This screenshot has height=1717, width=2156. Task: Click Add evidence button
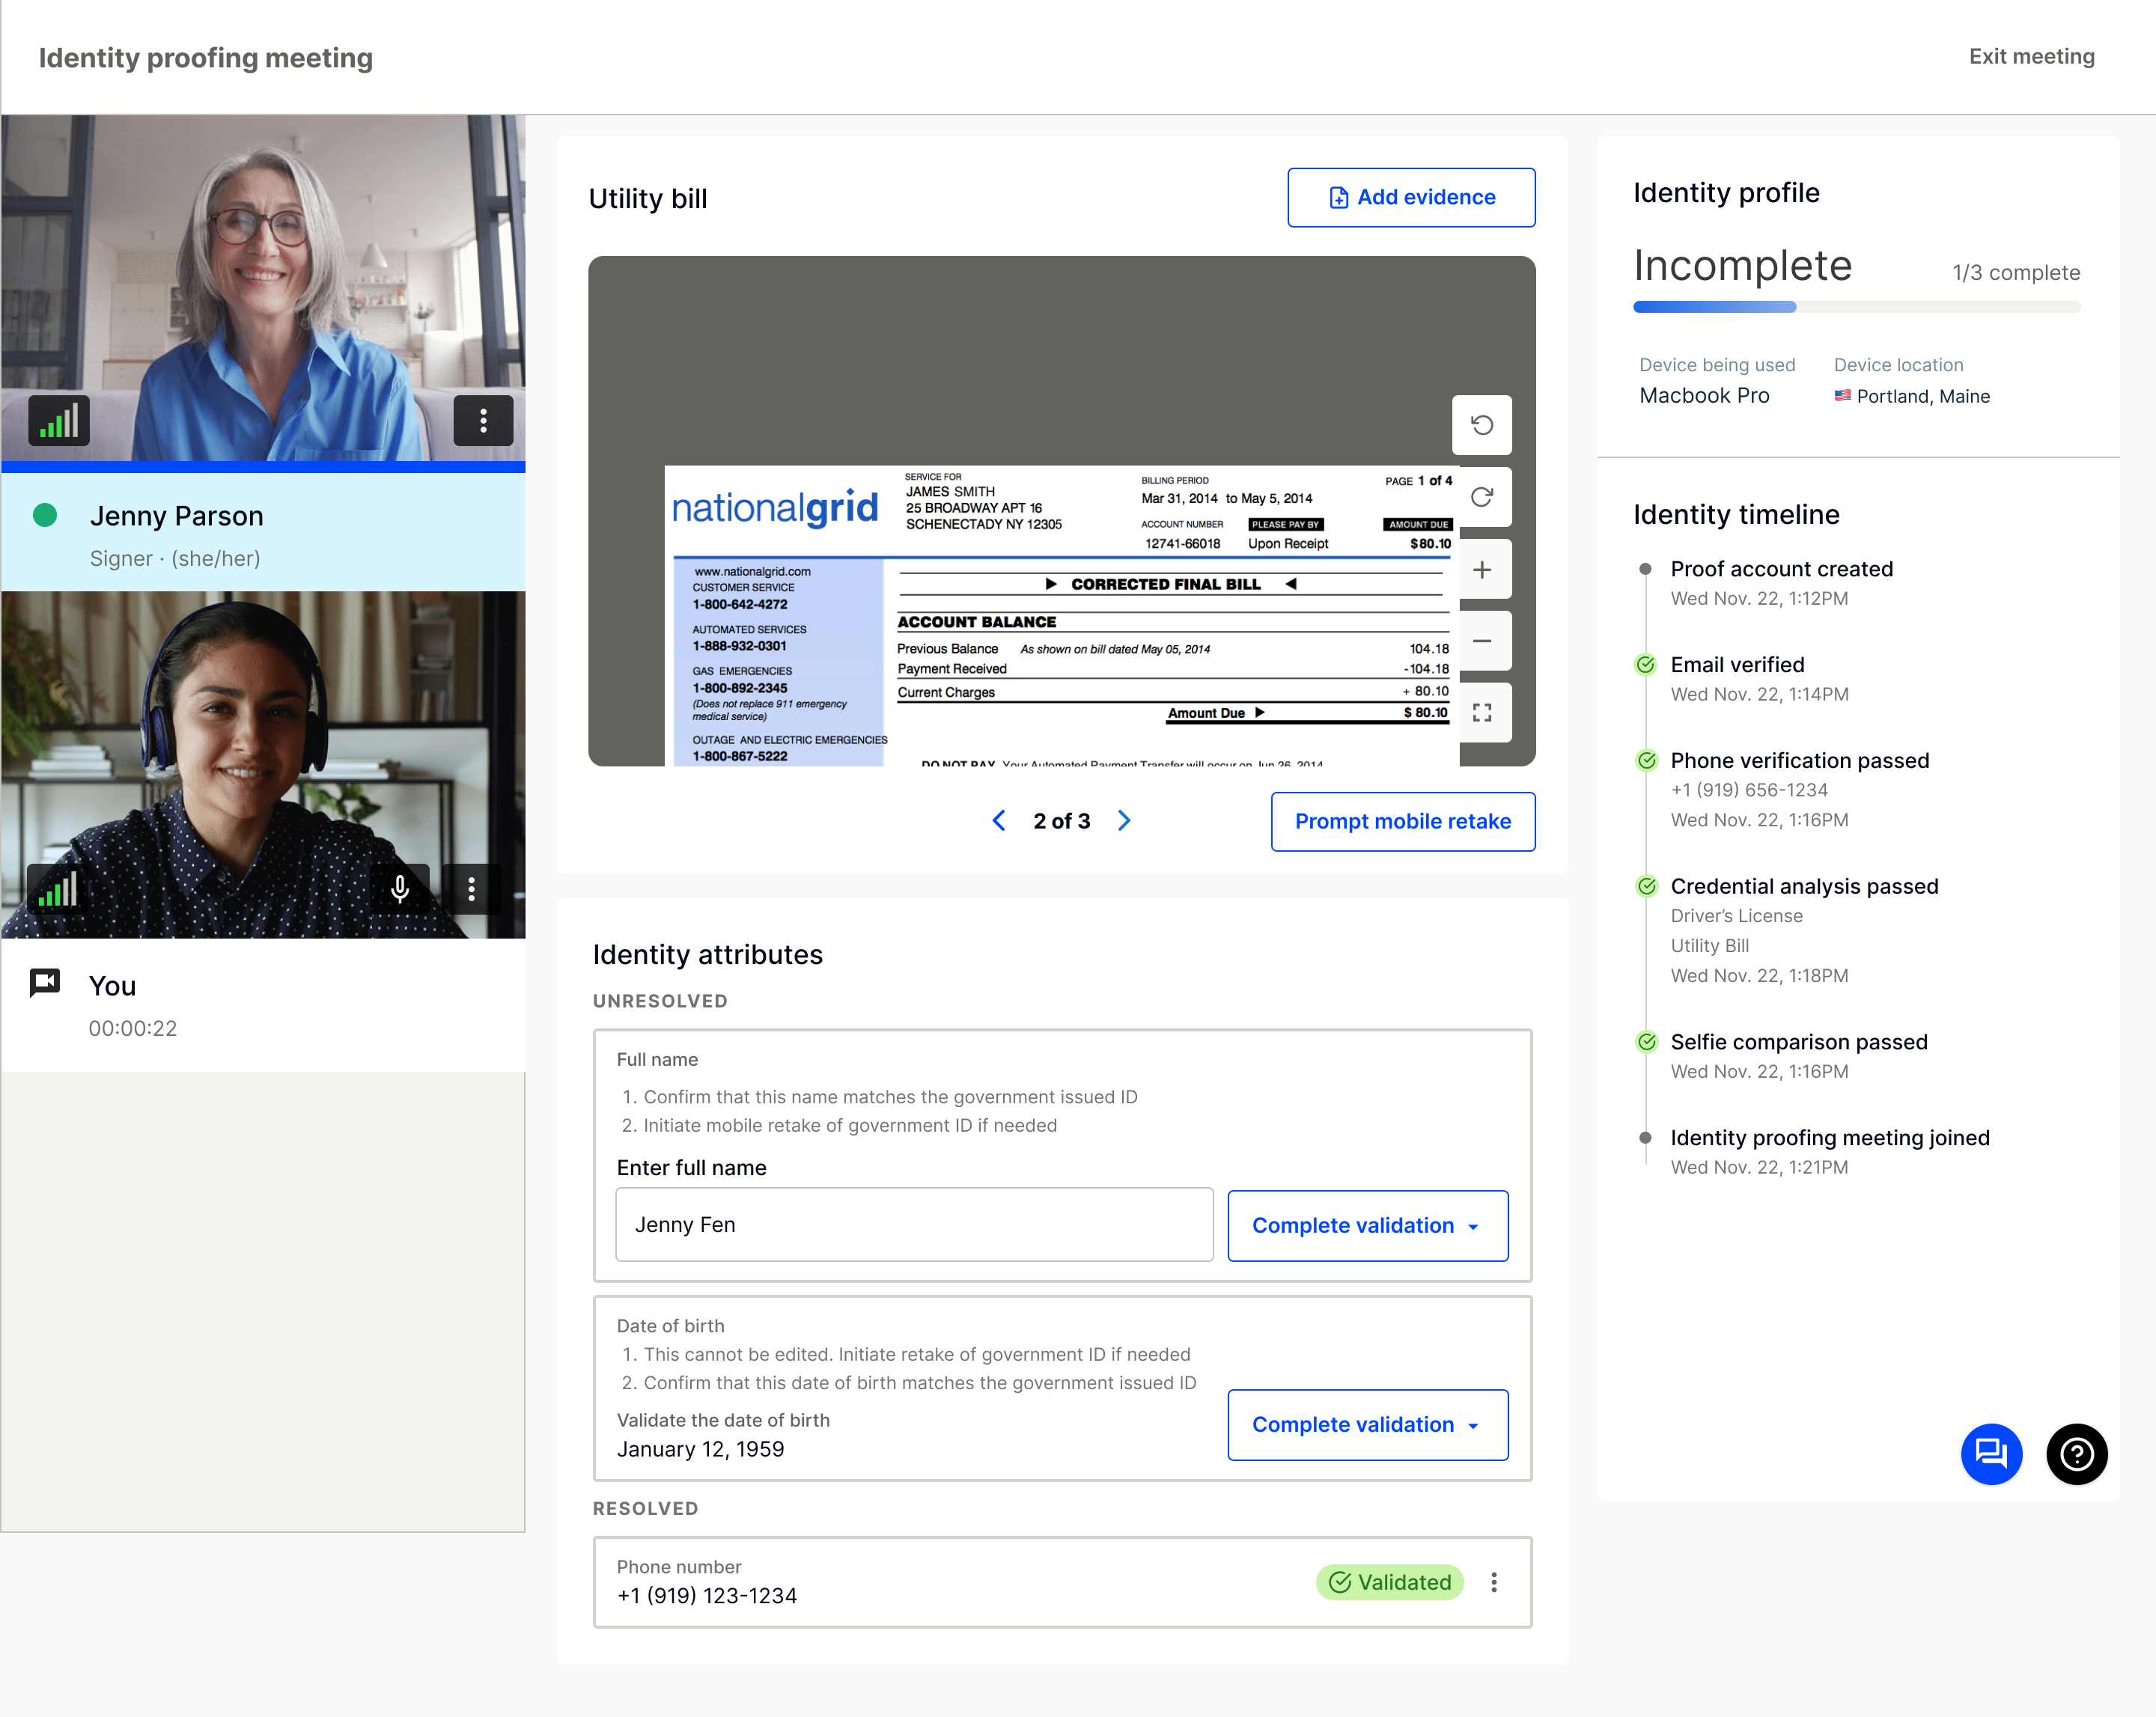pyautogui.click(x=1410, y=198)
